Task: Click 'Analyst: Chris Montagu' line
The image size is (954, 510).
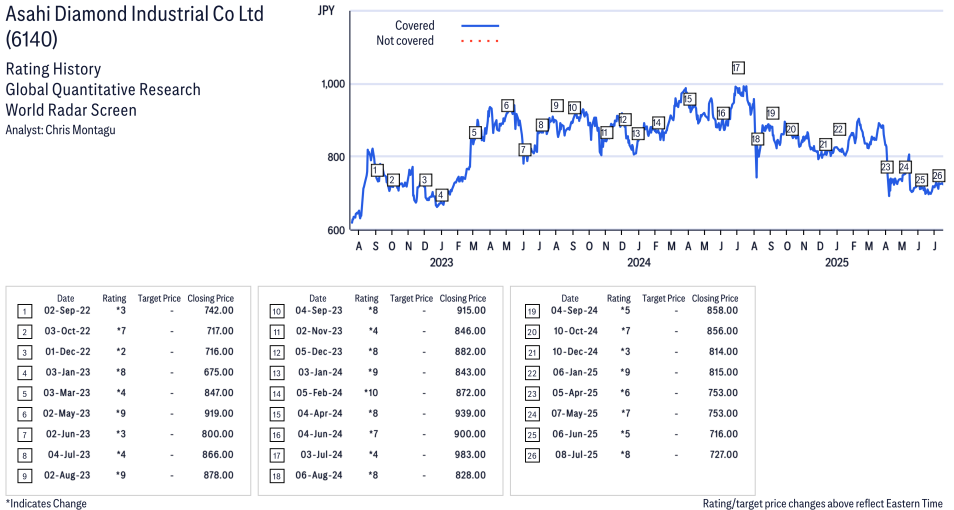Action: point(60,130)
